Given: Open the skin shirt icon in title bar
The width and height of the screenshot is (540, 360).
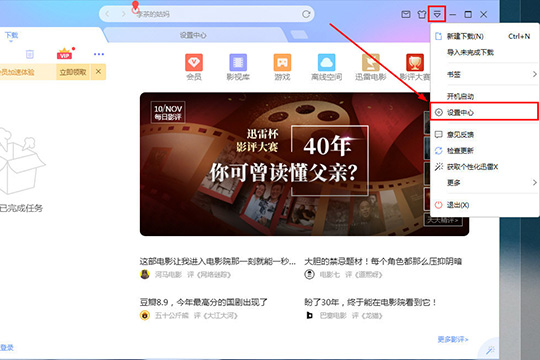Looking at the screenshot, I should tap(422, 14).
